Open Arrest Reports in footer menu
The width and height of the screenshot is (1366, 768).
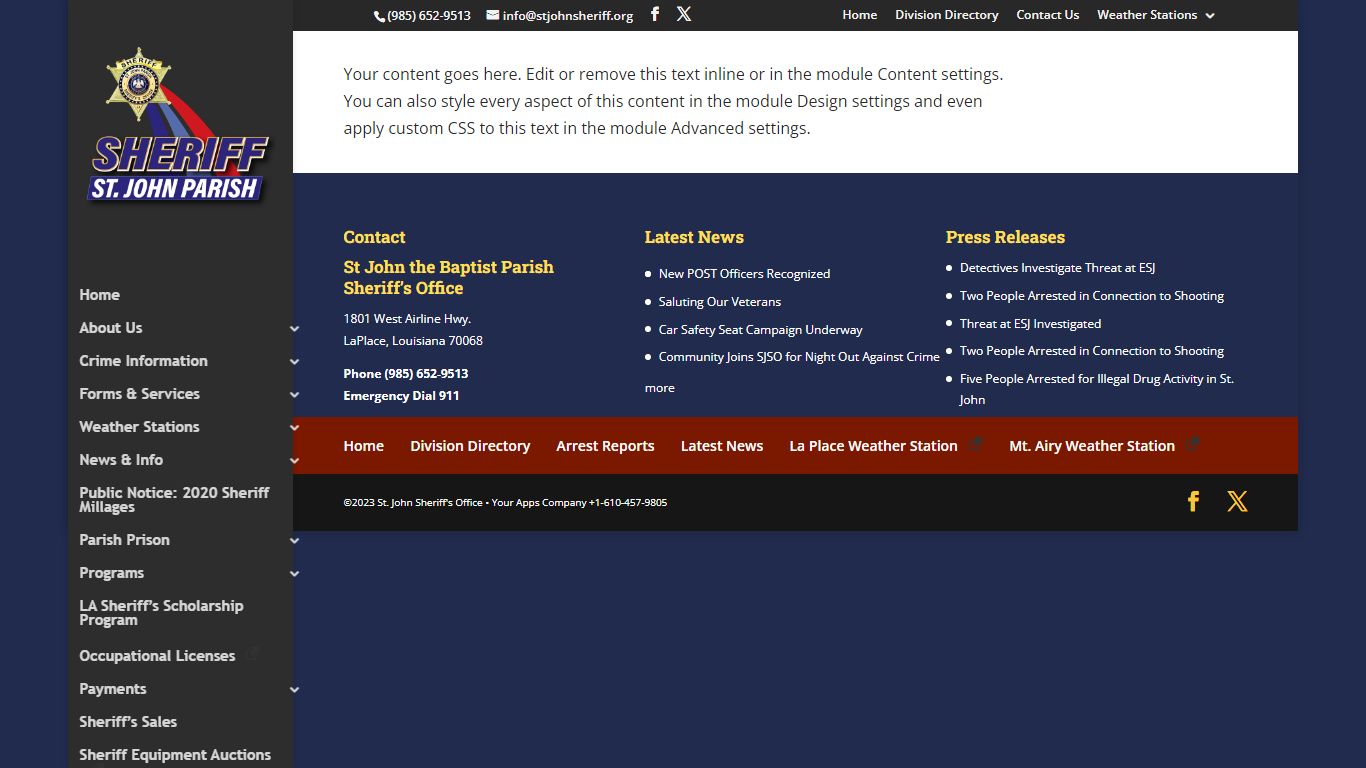[605, 446]
